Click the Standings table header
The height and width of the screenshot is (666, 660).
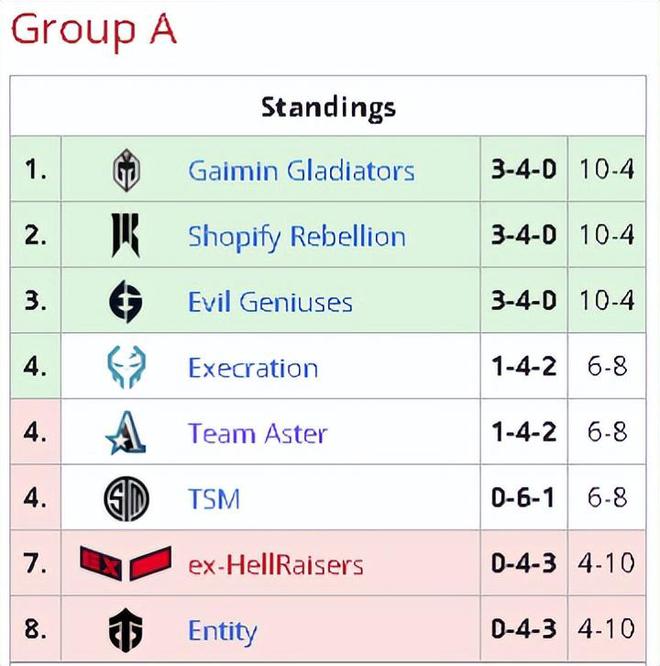pyautogui.click(x=328, y=107)
